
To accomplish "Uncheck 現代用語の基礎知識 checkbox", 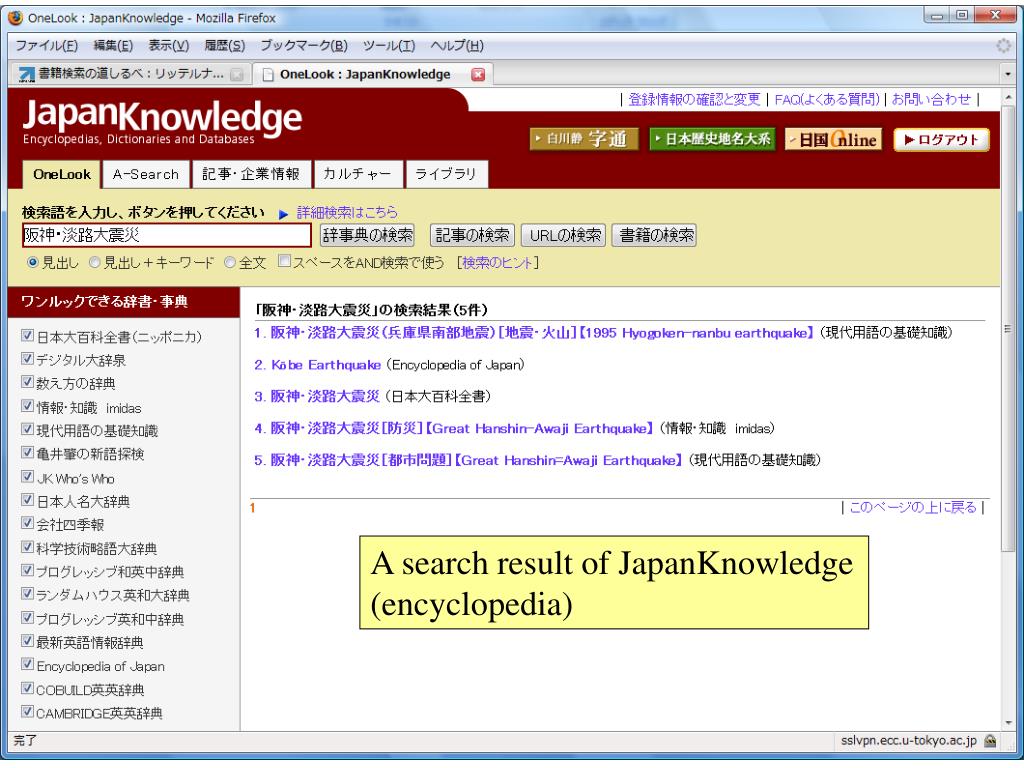I will pos(27,429).
